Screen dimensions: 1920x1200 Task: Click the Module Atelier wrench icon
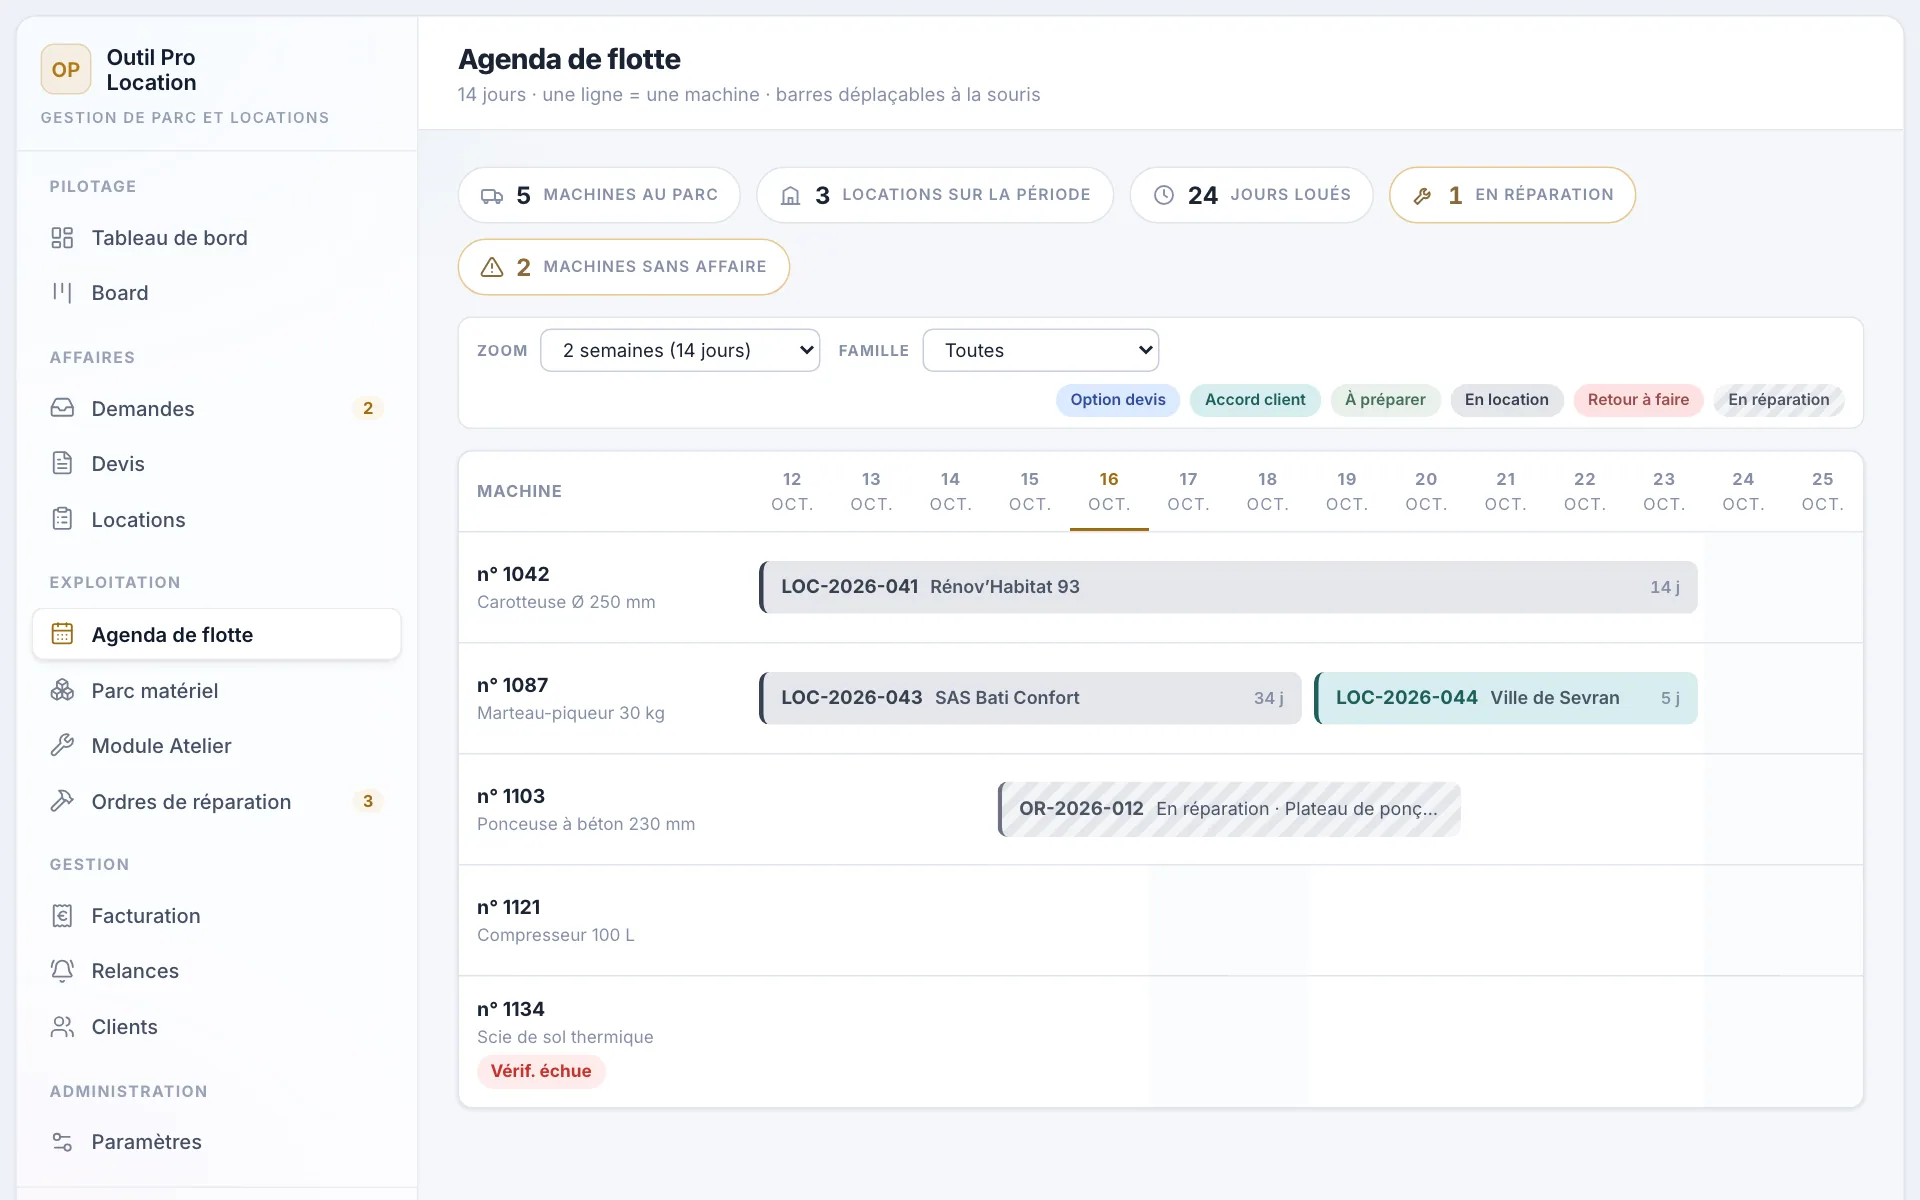point(62,745)
